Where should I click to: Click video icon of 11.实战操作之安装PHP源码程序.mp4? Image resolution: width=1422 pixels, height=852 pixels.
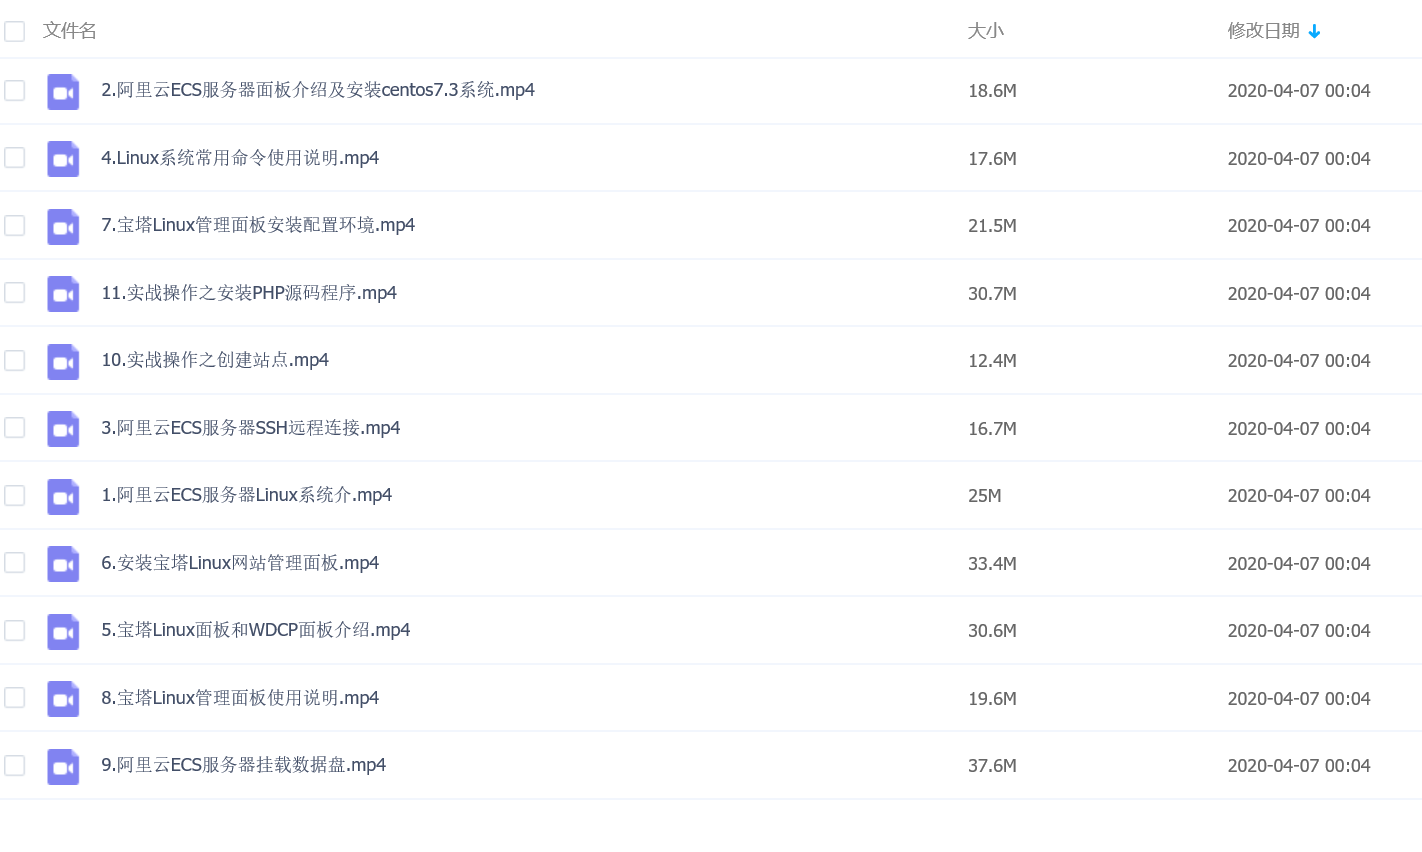pyautogui.click(x=63, y=294)
